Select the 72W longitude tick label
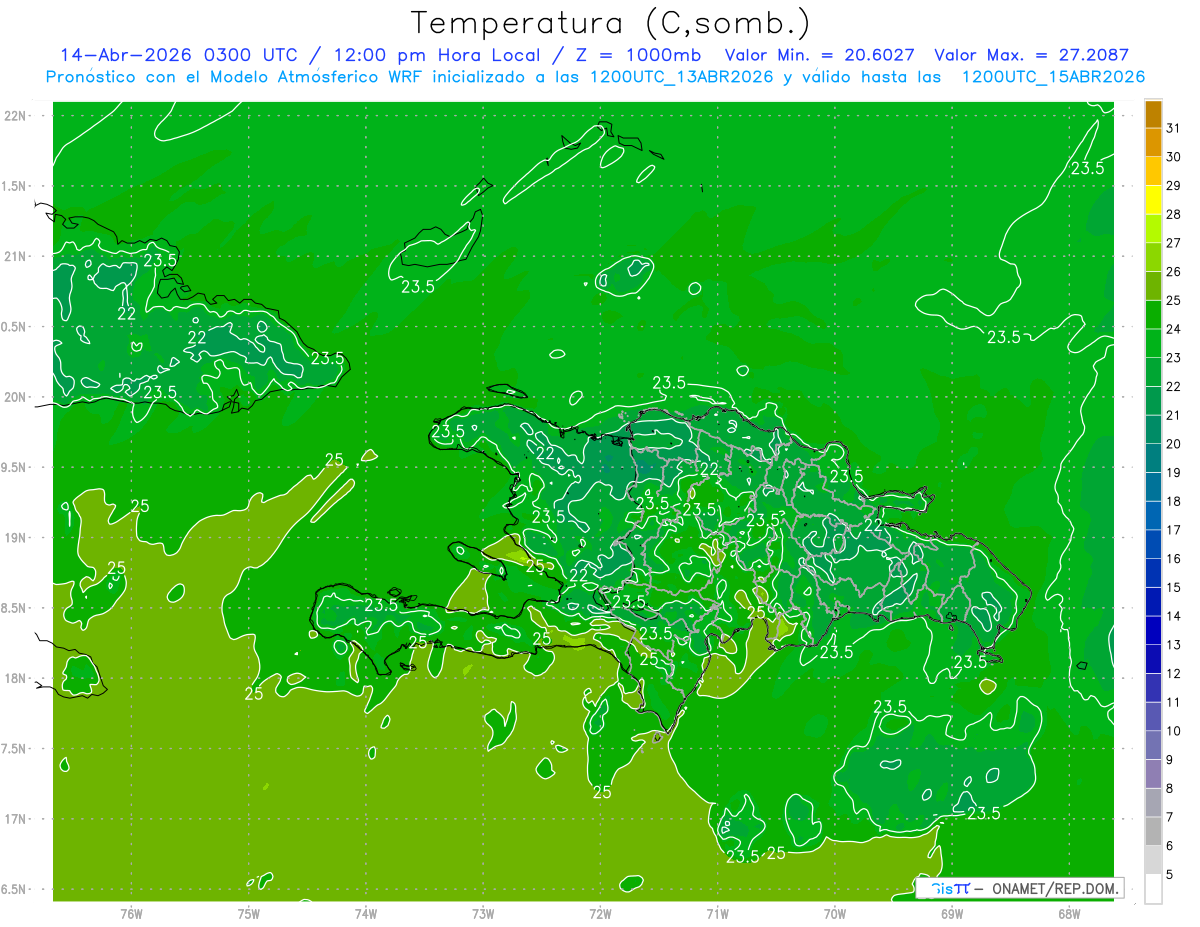1200x927 pixels. [600, 913]
